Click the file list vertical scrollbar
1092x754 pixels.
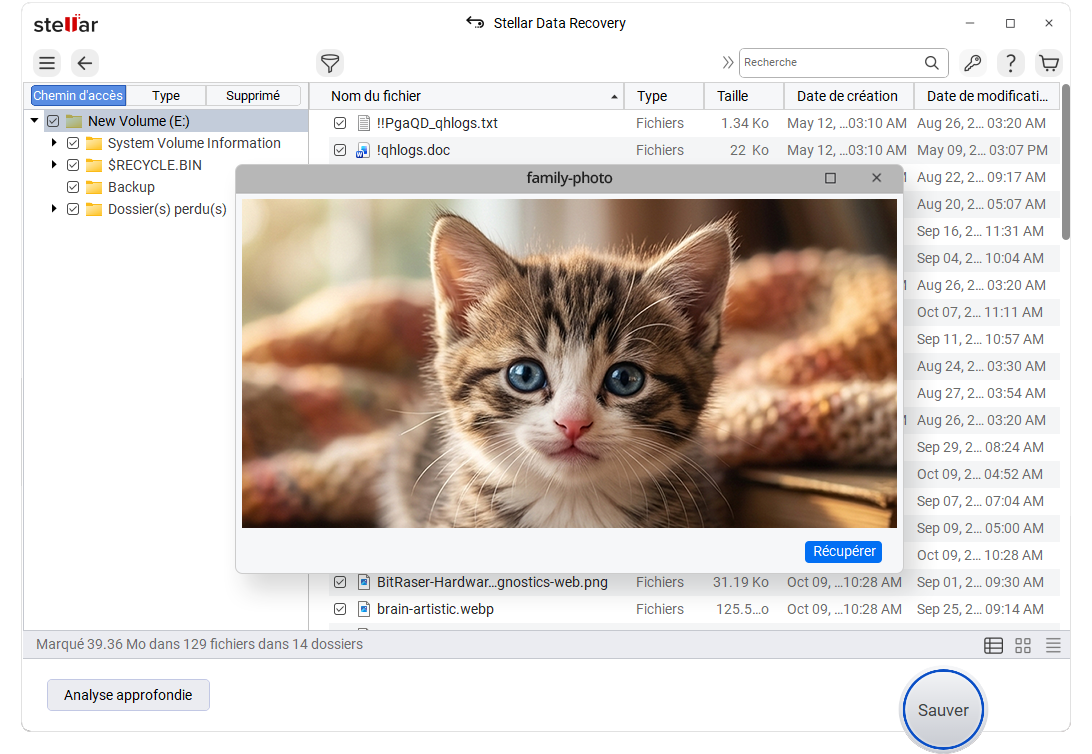pos(1066,164)
